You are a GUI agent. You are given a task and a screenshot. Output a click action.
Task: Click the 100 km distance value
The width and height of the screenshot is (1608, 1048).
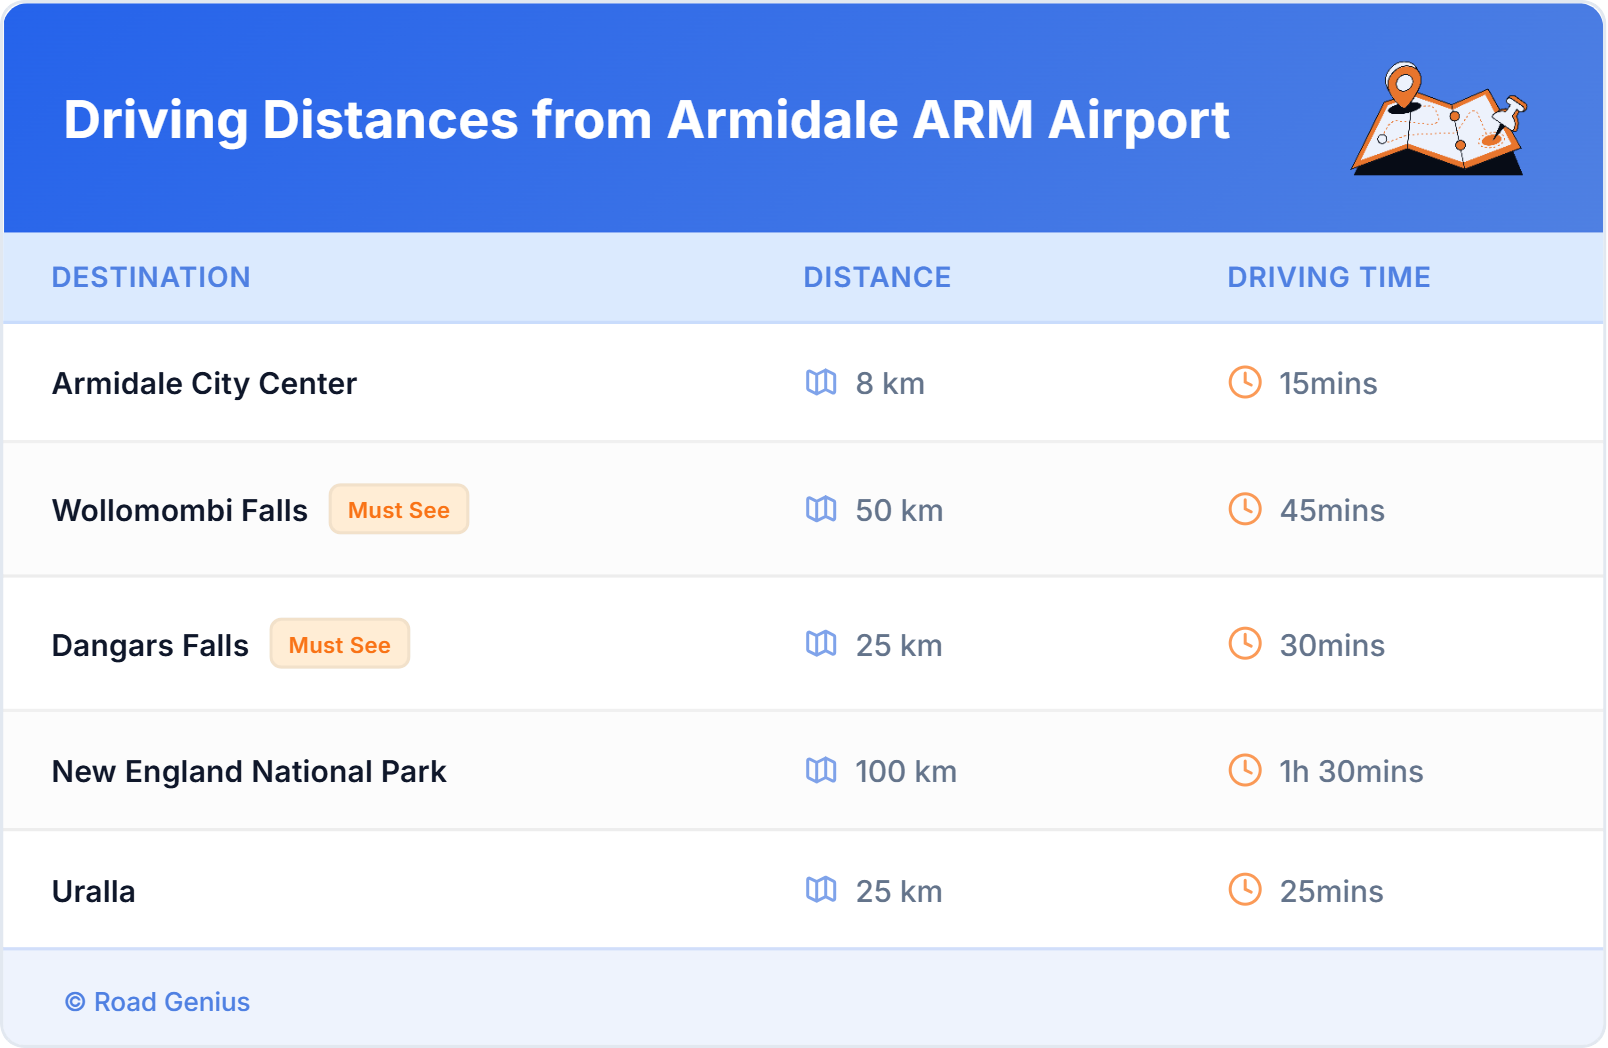pyautogui.click(x=906, y=772)
